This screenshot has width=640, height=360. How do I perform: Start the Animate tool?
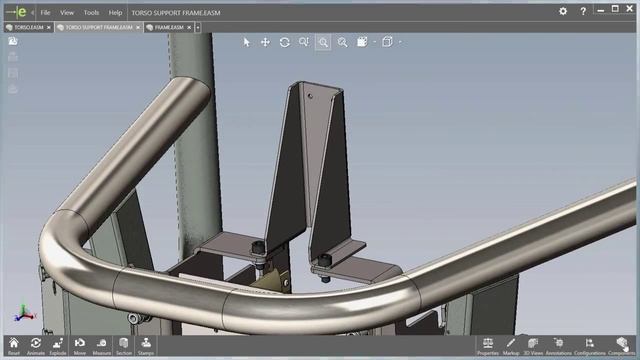36,346
